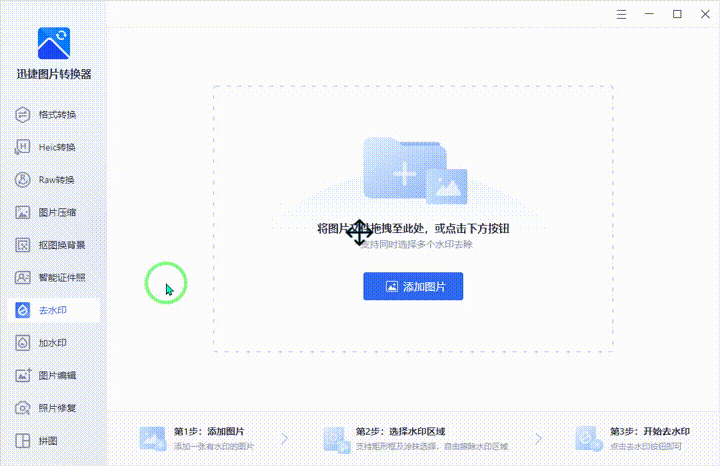This screenshot has height=466, width=720.
Task: Switch to the Heic转换 label
Action: point(57,147)
